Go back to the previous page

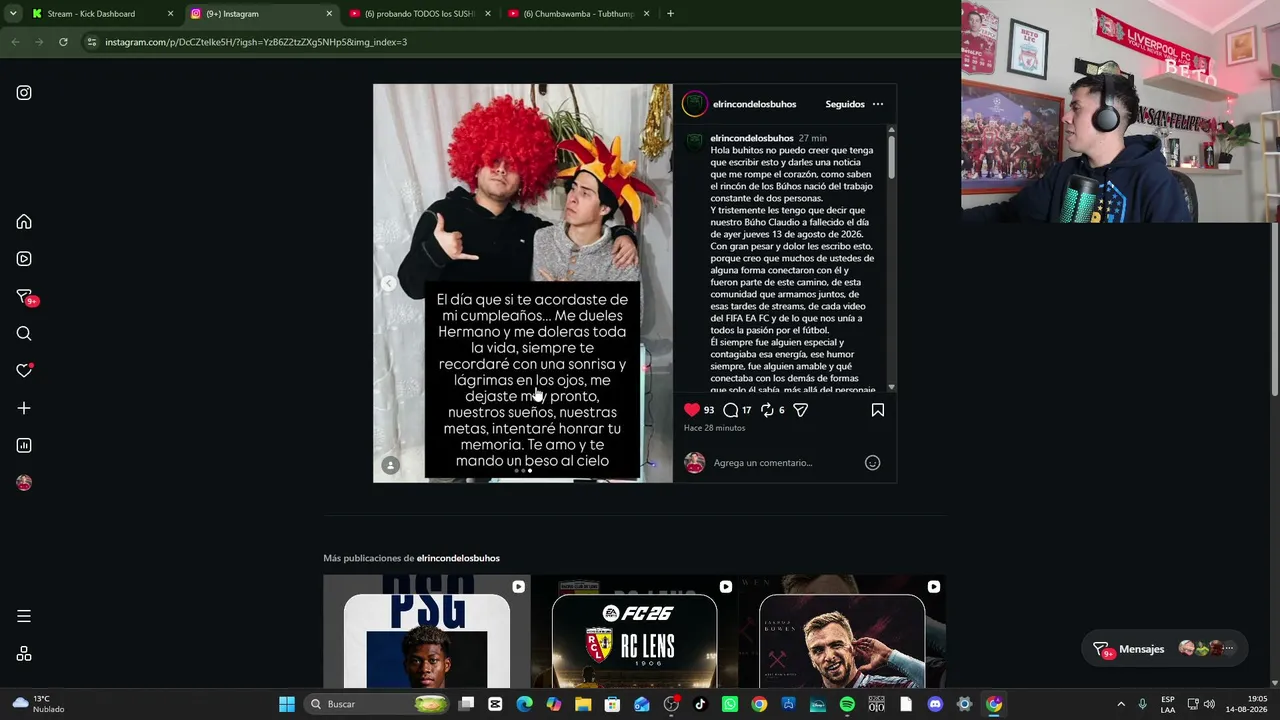pyautogui.click(x=15, y=42)
